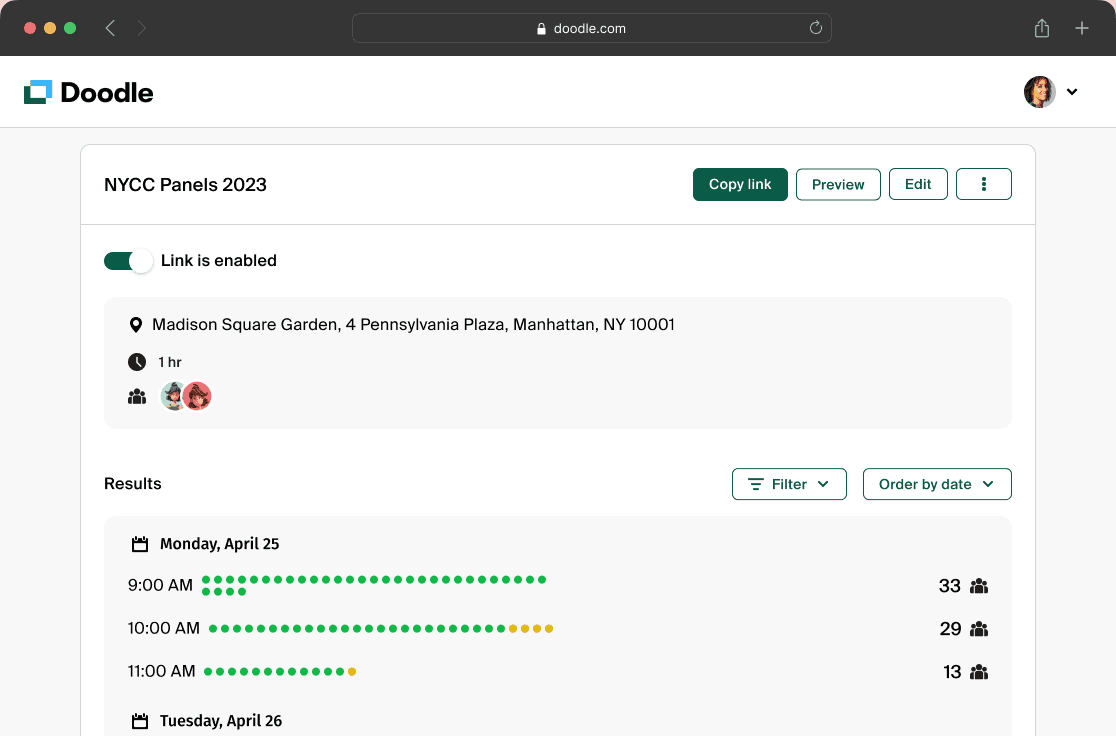Click the 10:00 AM time slot label
1116x736 pixels.
click(164, 629)
